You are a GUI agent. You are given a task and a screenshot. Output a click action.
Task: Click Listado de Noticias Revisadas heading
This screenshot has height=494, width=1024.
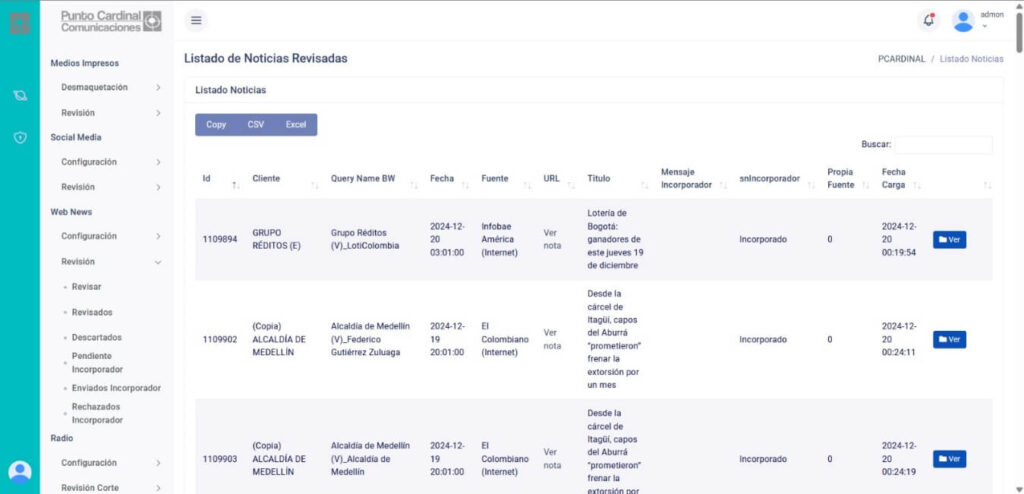coord(266,58)
